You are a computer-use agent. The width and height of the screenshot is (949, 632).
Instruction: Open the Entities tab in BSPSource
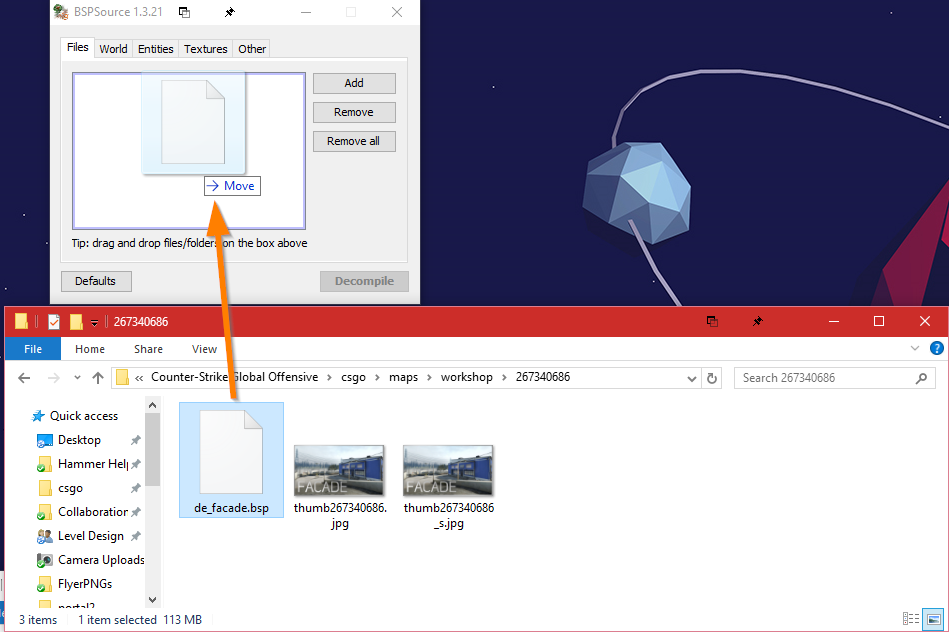[156, 48]
